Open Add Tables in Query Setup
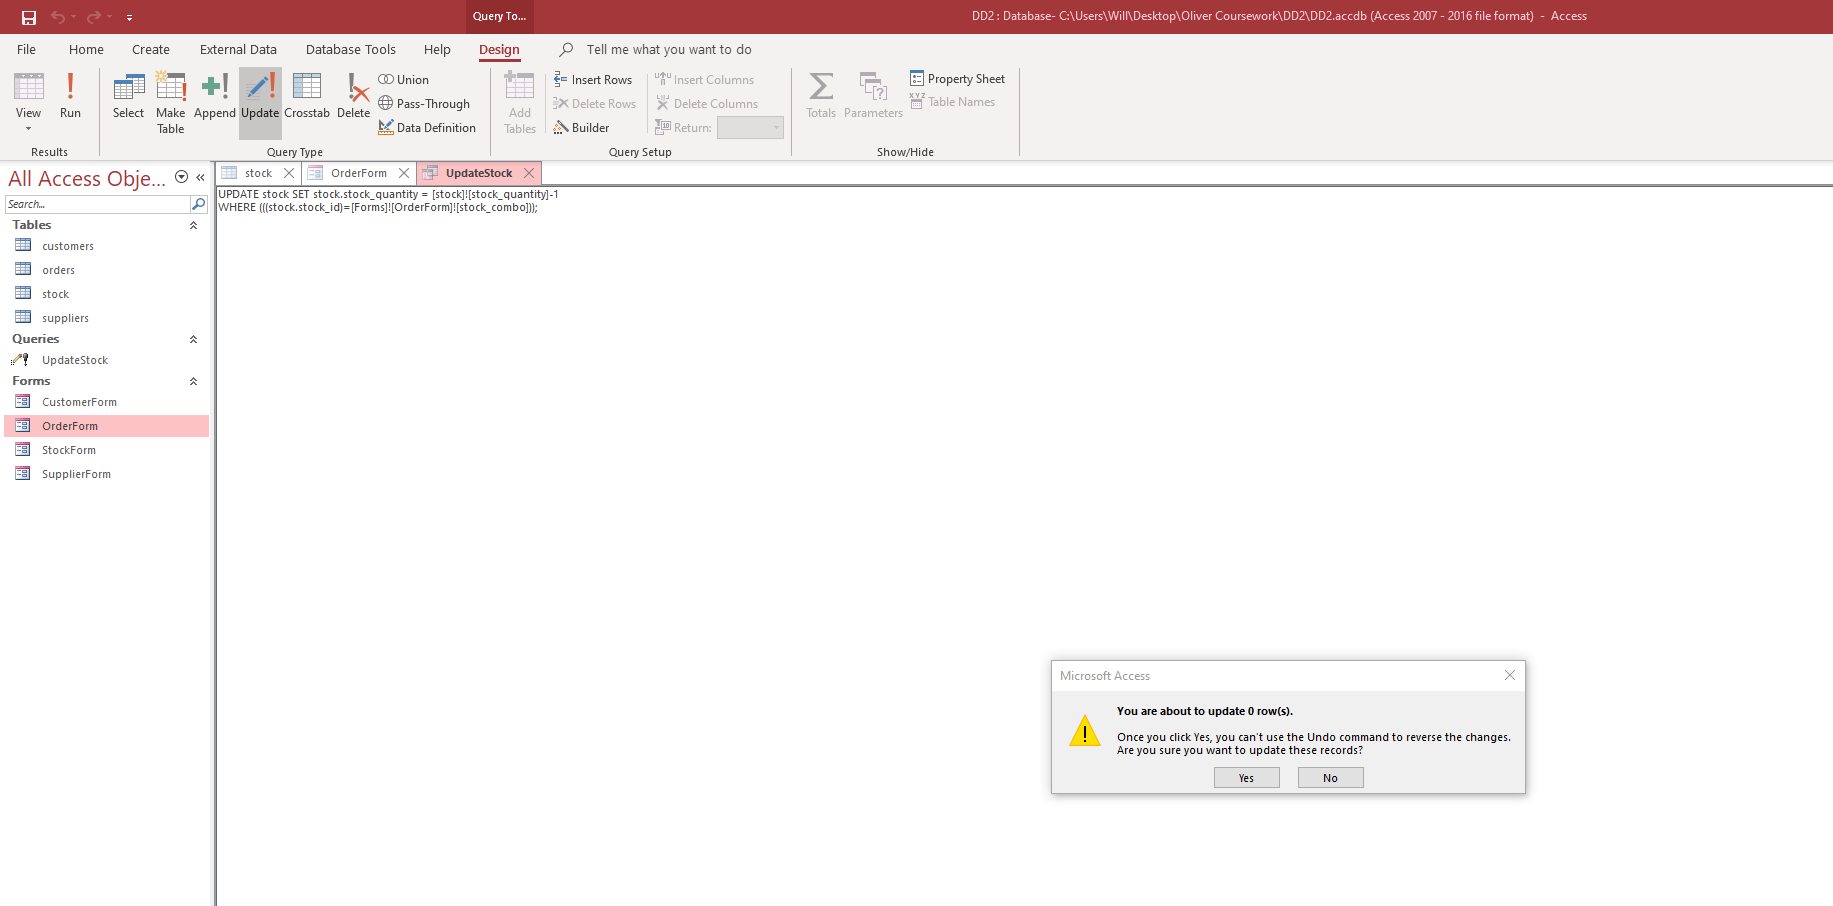This screenshot has height=906, width=1833. [520, 103]
